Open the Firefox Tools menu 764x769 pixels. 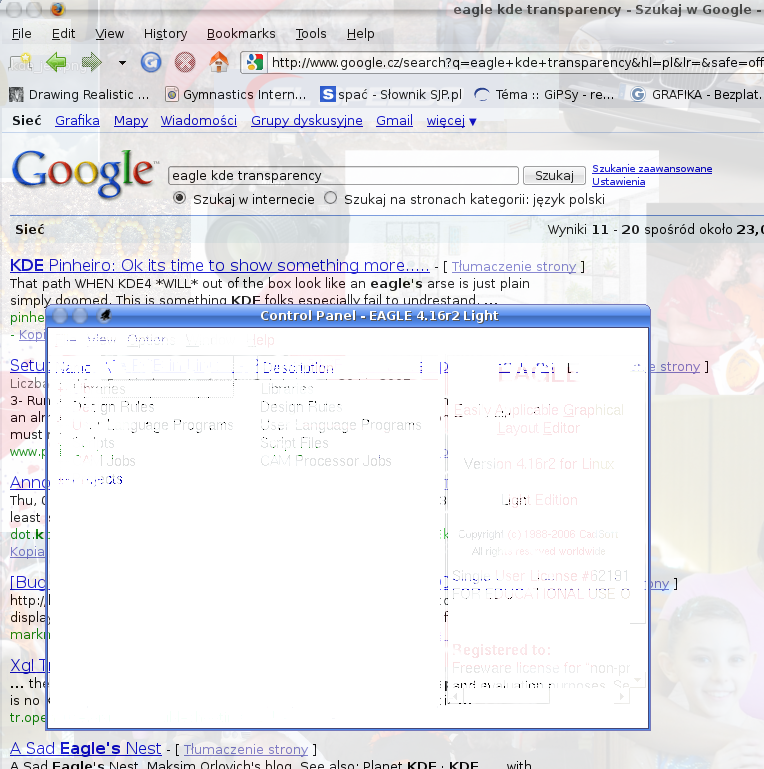click(310, 34)
